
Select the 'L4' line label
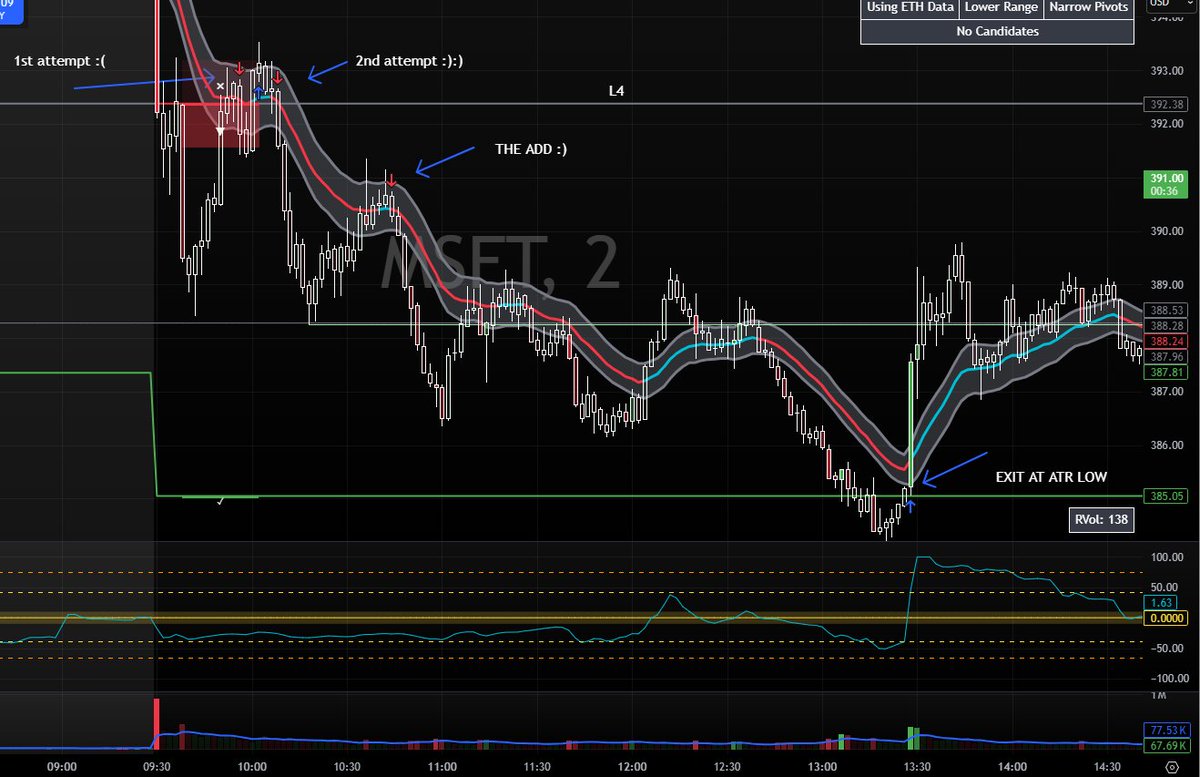tap(617, 91)
